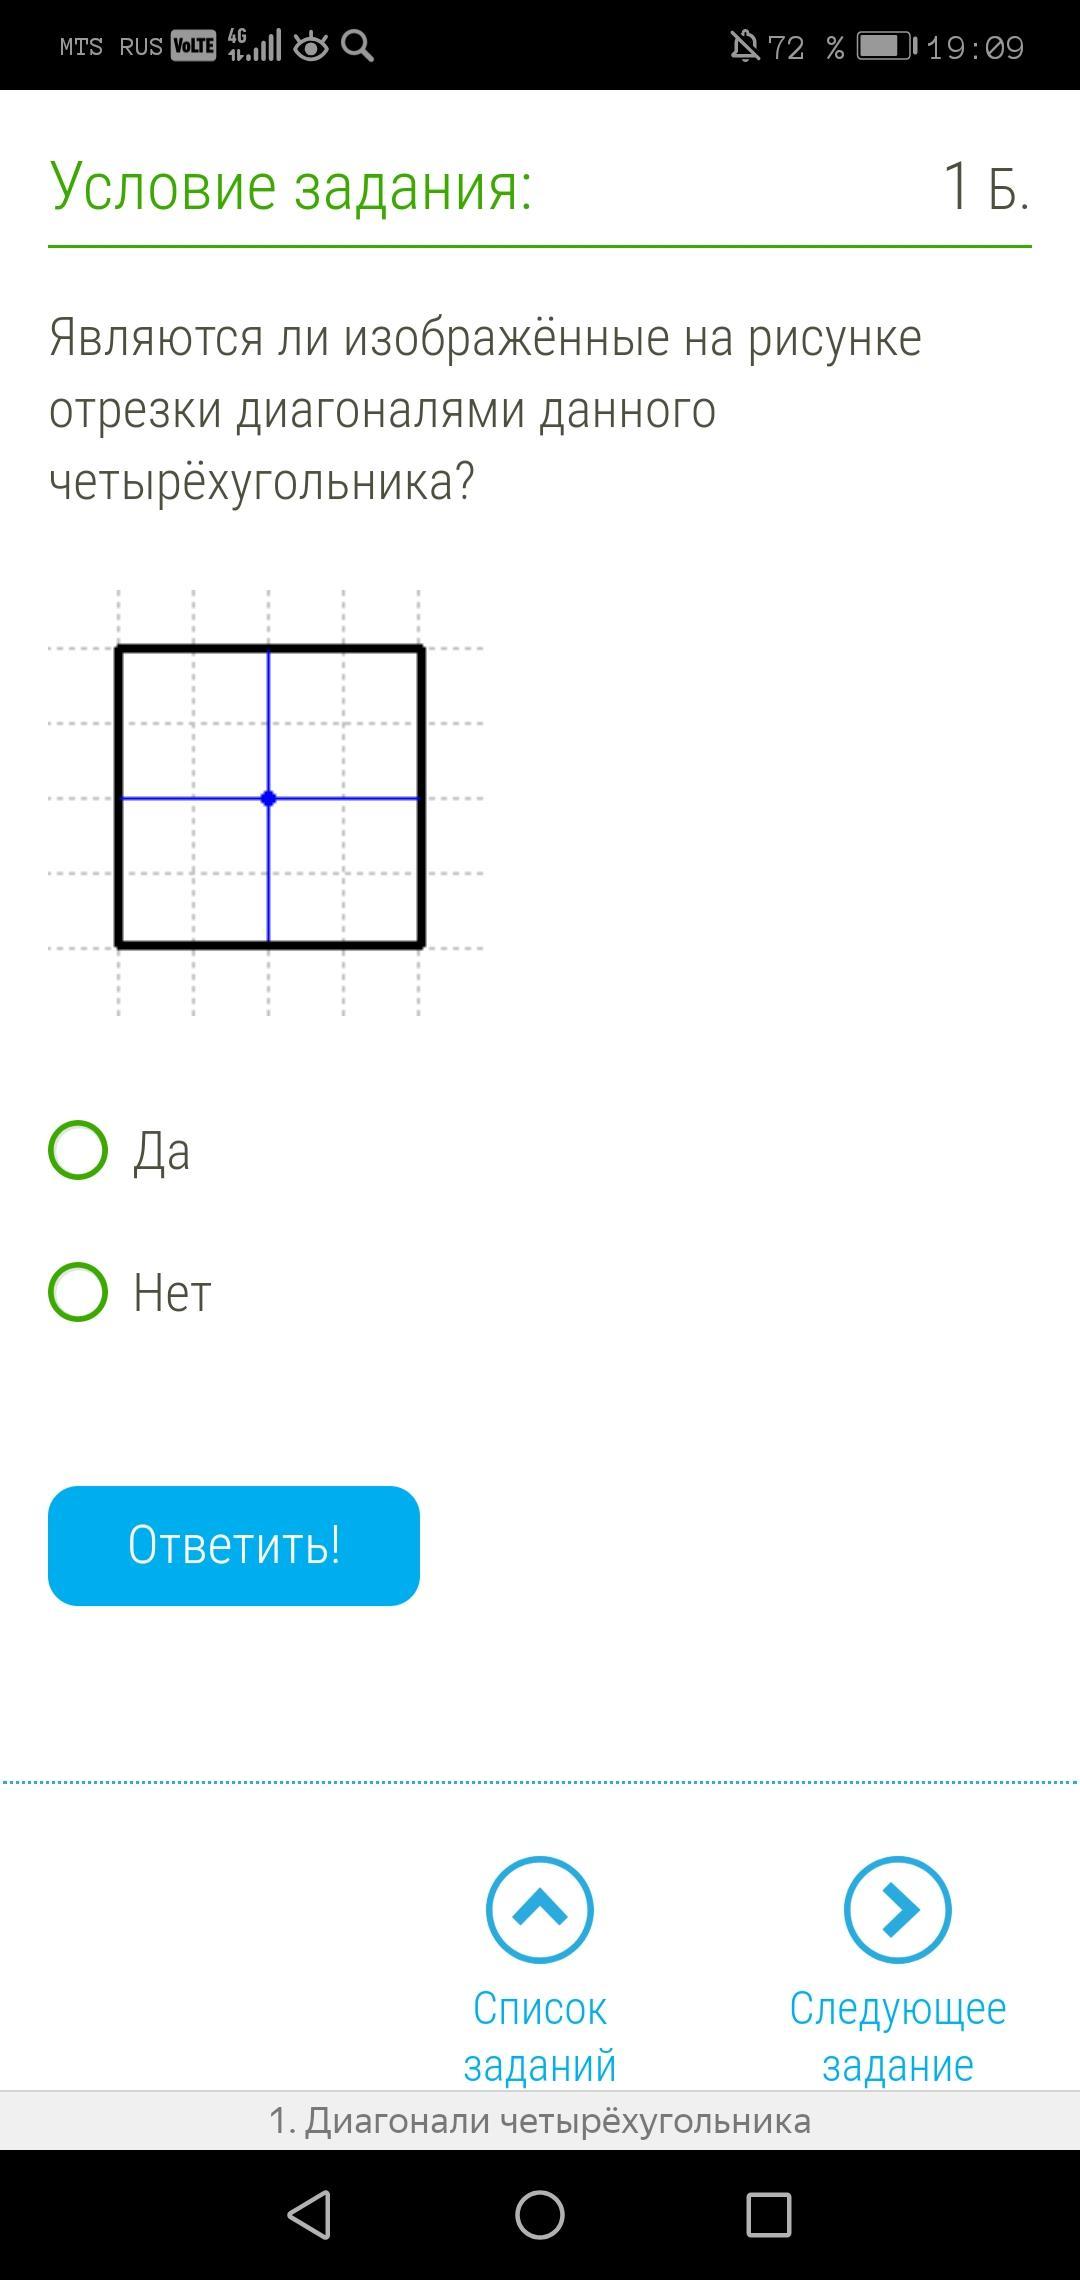Click the 'Ответить!' submit button
1080x2280 pixels.
234,1545
